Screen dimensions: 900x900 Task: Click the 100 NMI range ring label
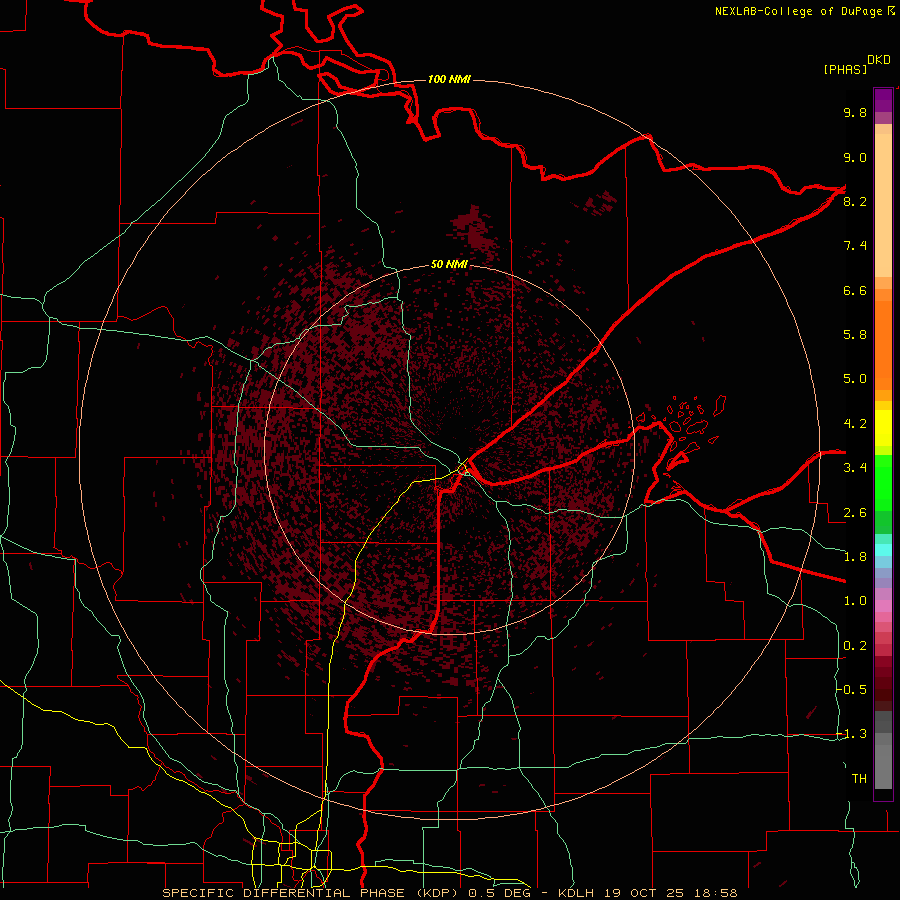pos(449,79)
